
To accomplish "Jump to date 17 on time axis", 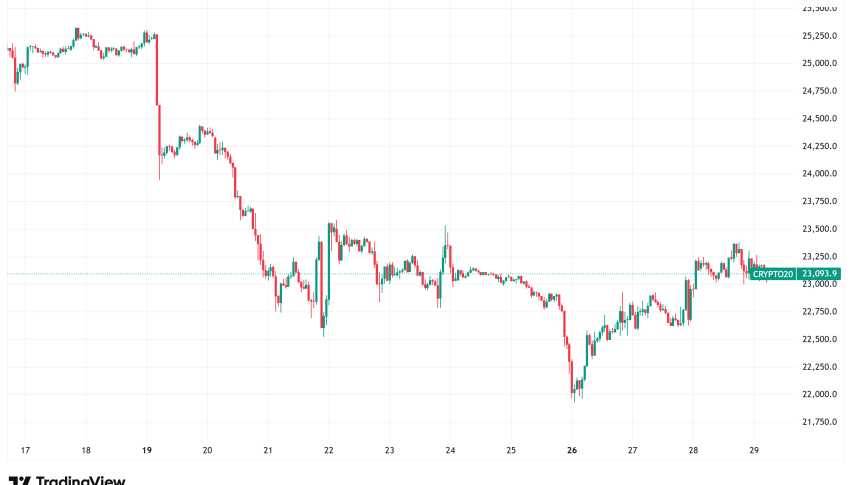I will coord(25,451).
